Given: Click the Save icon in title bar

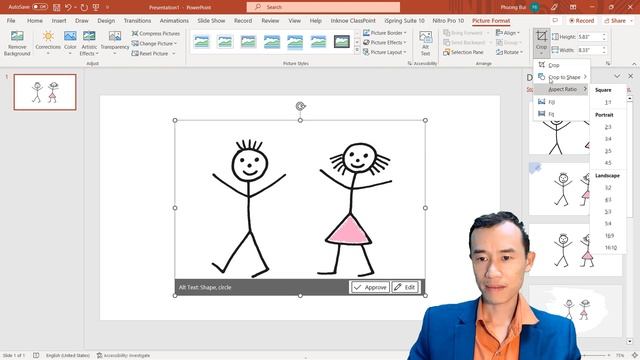Looking at the screenshot, I should coord(56,7).
